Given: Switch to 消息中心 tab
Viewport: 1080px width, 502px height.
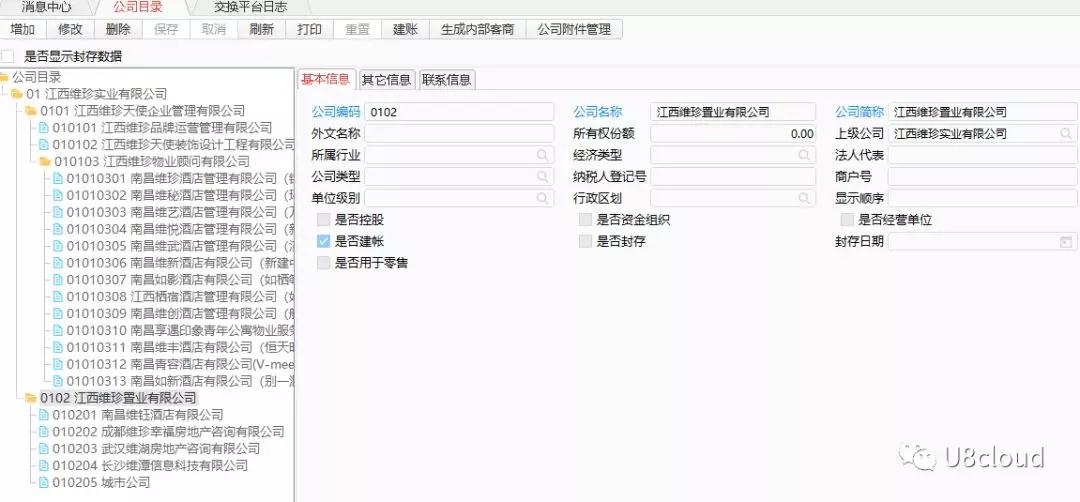Looking at the screenshot, I should click(x=45, y=8).
